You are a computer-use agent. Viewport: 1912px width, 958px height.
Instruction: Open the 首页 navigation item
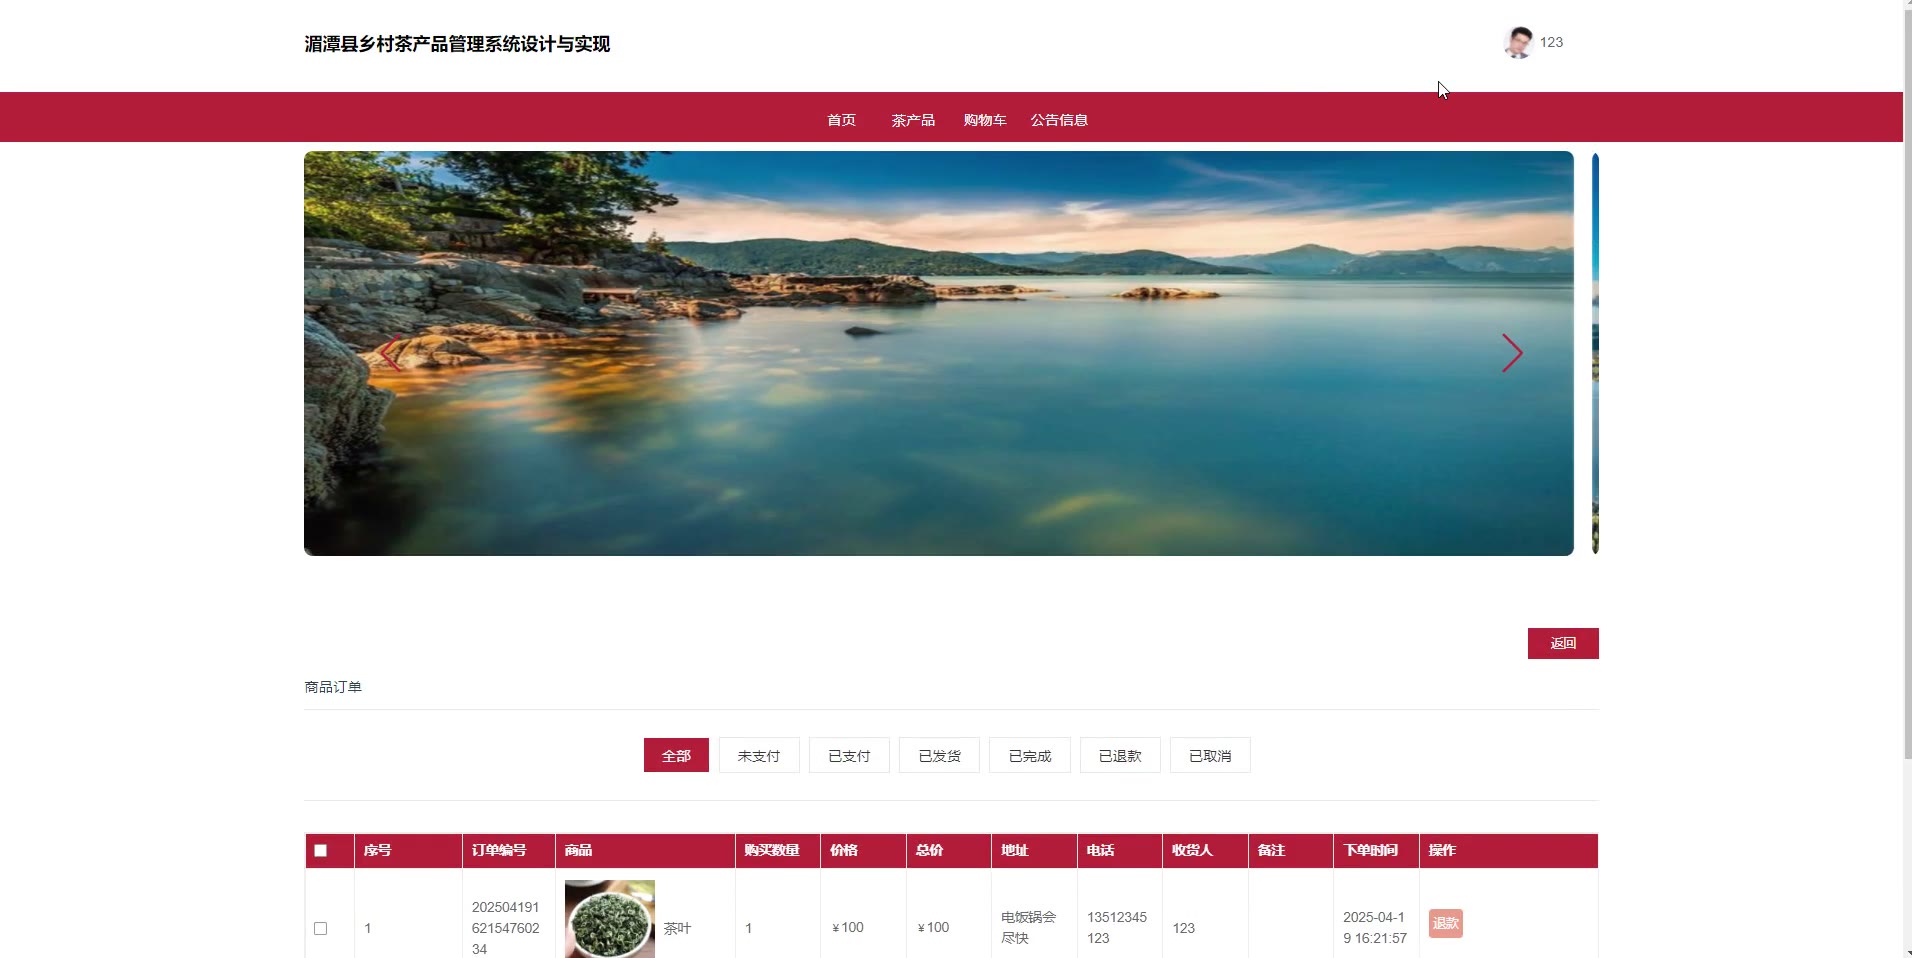(841, 120)
